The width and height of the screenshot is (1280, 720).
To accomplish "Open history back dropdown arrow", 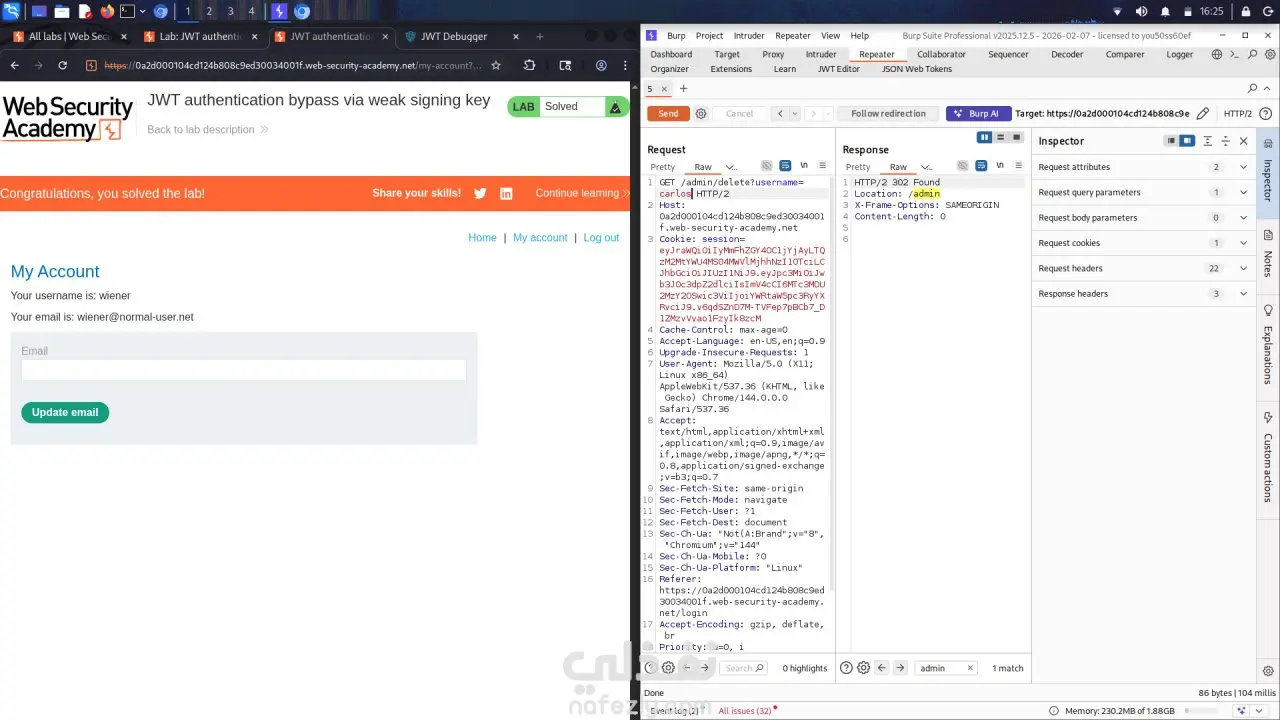I will tap(795, 114).
